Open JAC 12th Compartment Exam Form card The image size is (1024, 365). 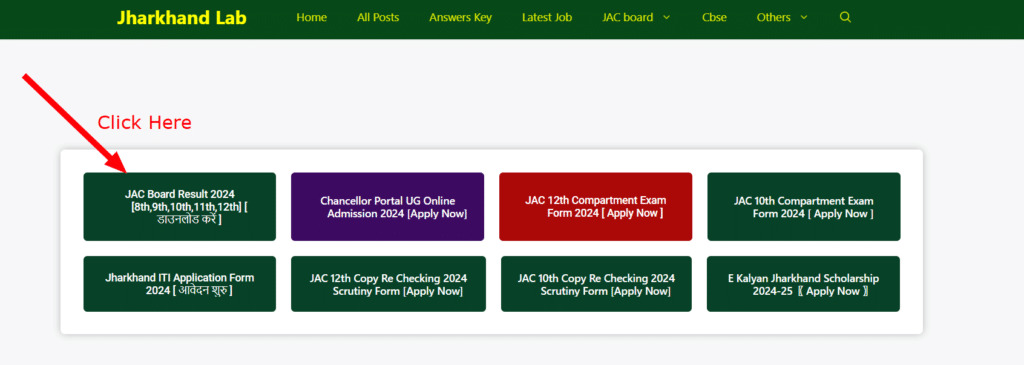(596, 206)
